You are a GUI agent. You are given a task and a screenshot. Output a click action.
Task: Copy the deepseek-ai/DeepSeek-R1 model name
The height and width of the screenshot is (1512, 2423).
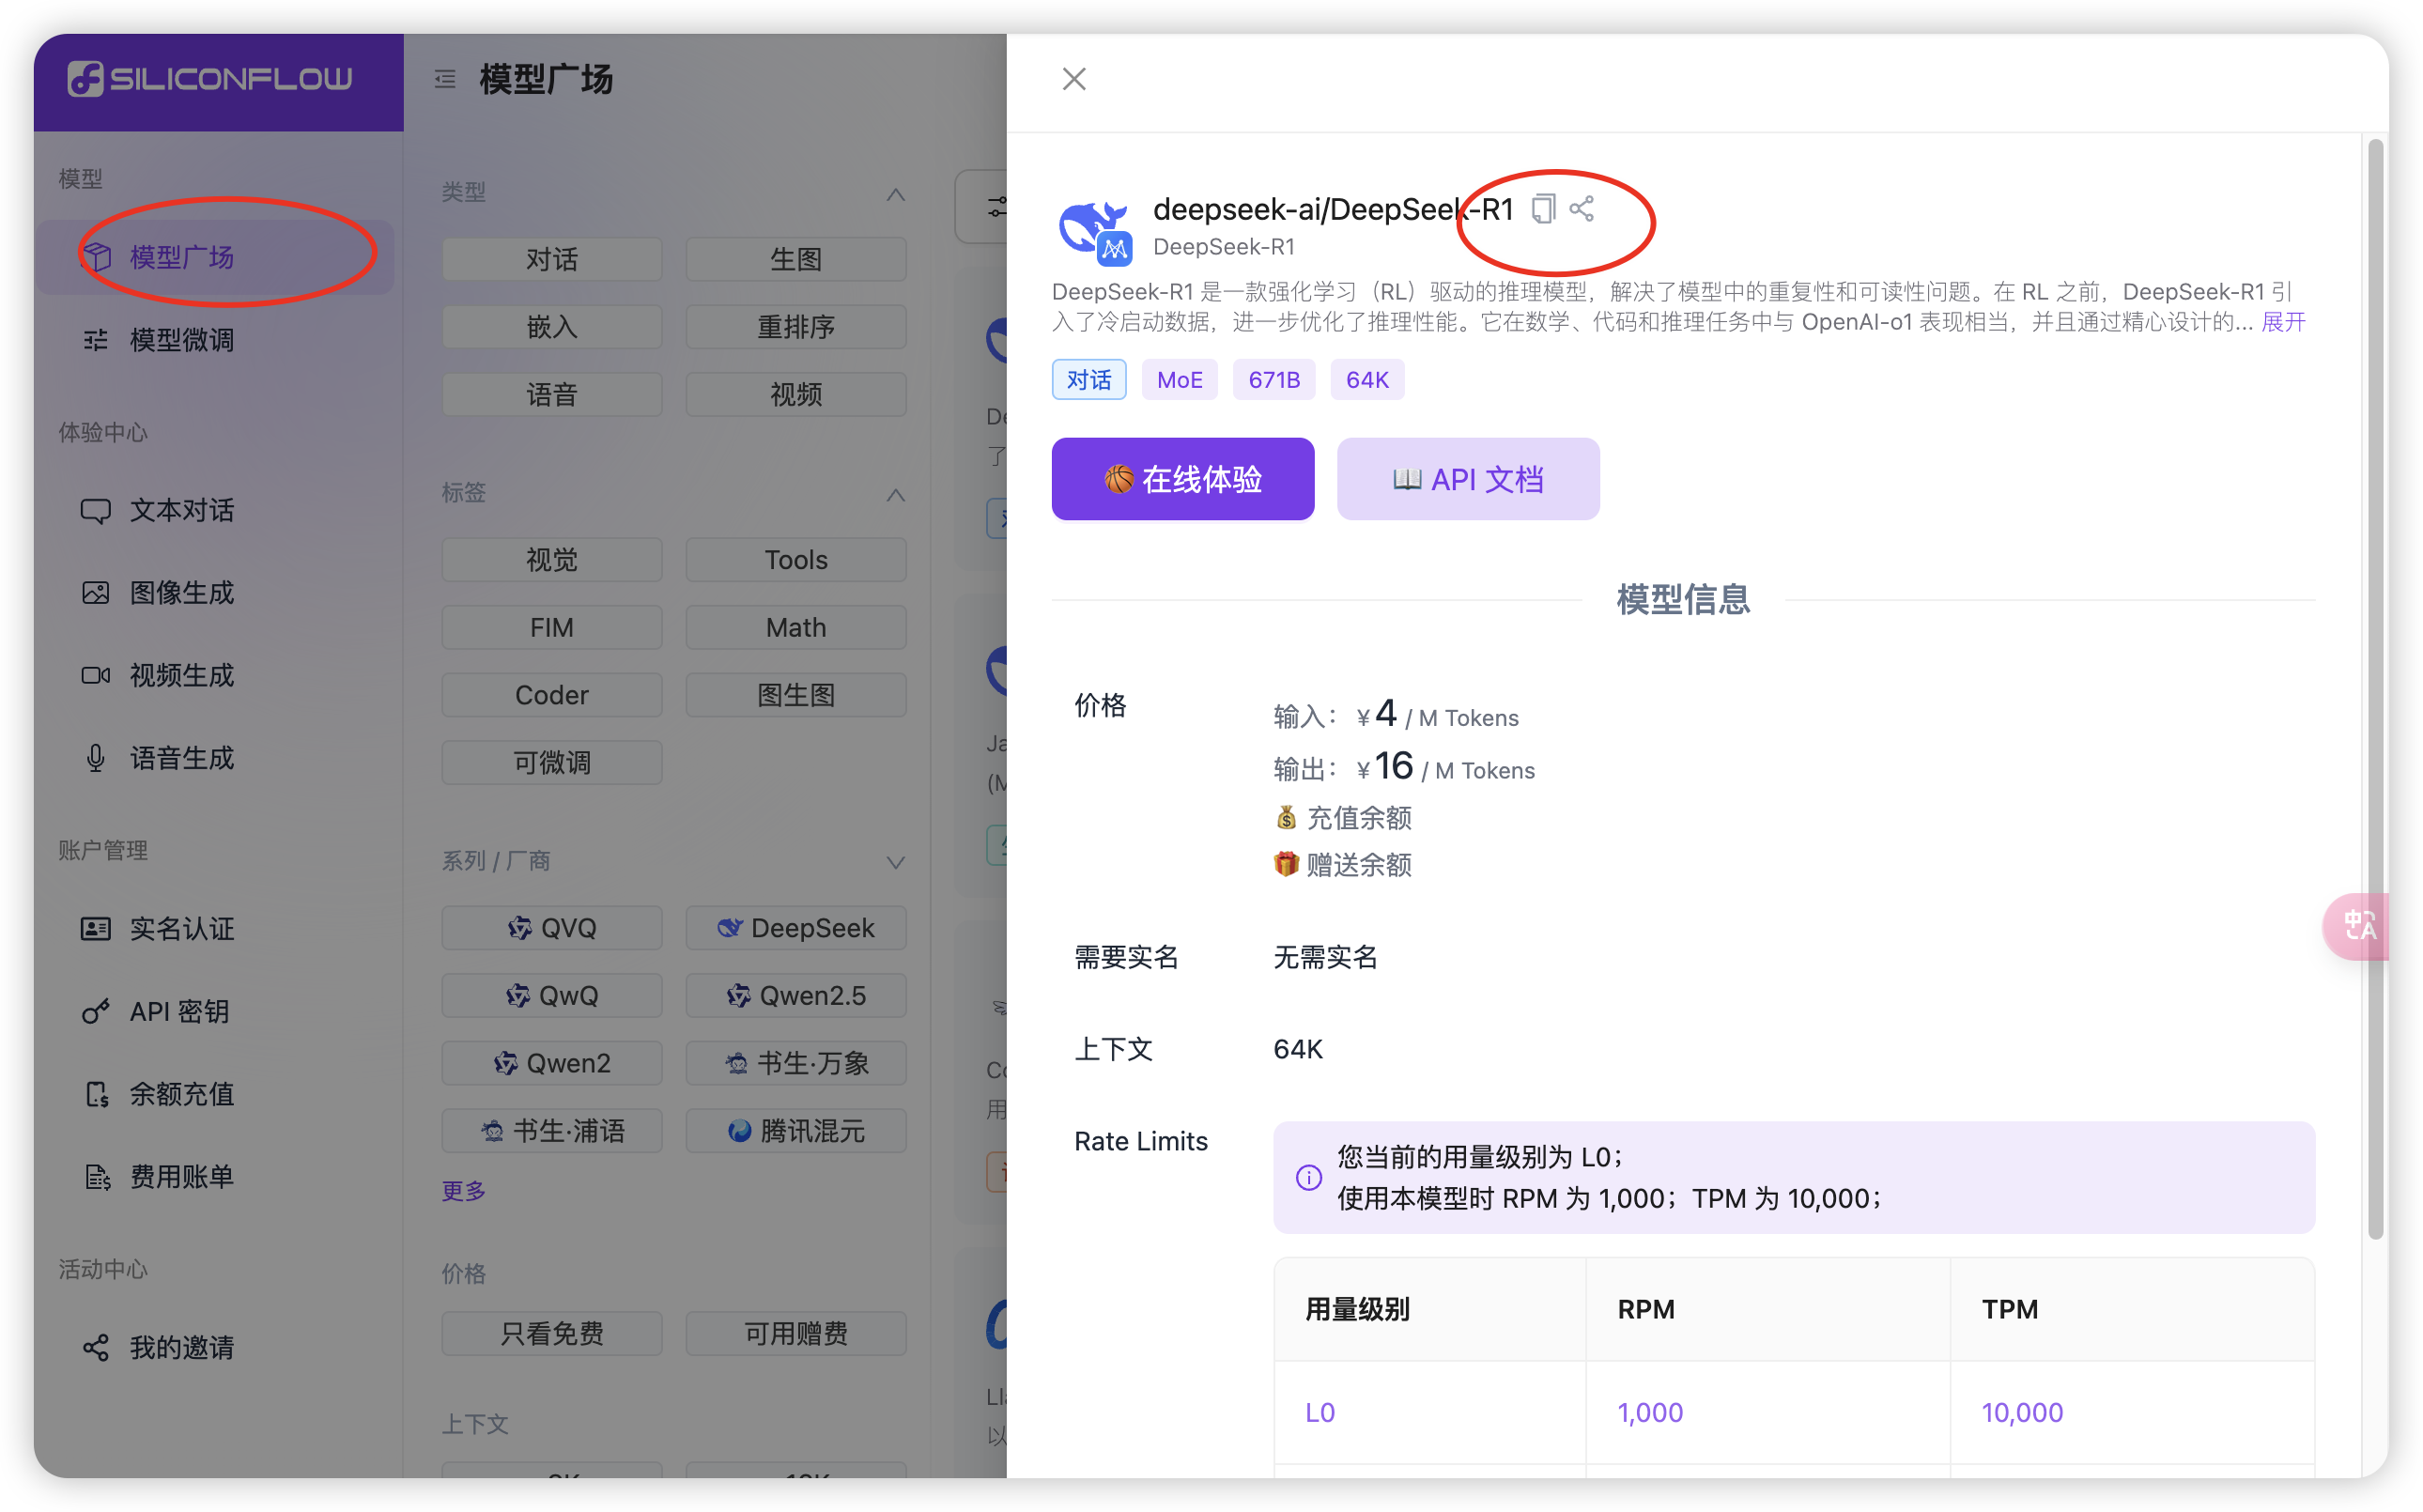[x=1542, y=209]
